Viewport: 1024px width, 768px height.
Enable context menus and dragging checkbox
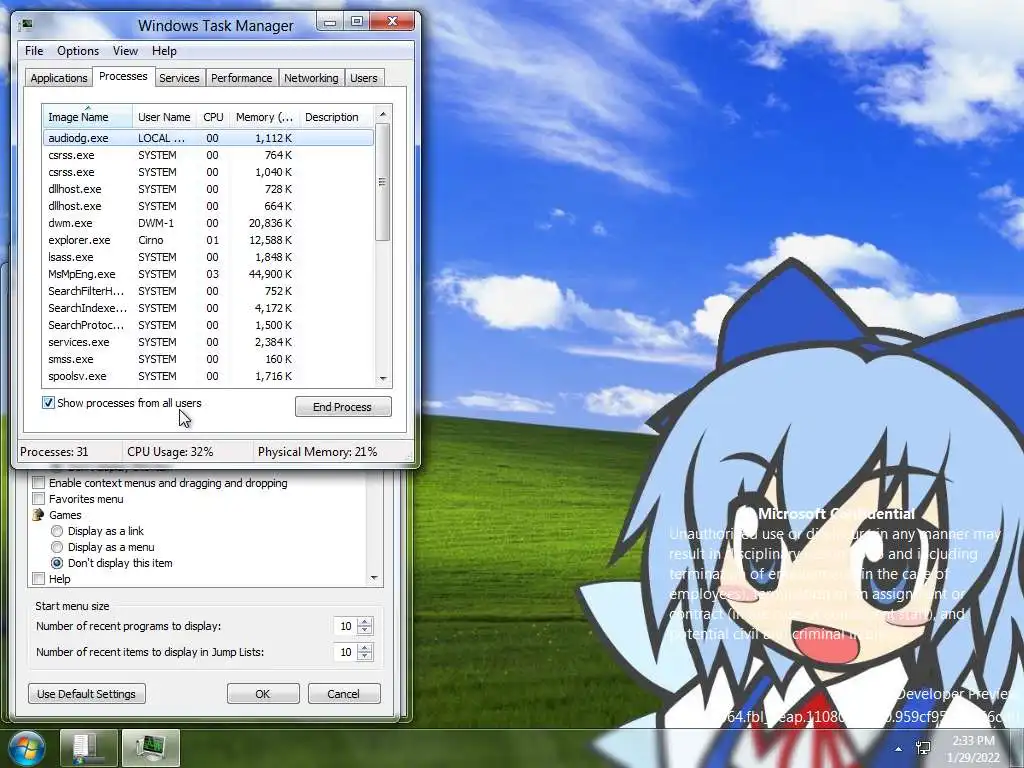pyautogui.click(x=39, y=483)
